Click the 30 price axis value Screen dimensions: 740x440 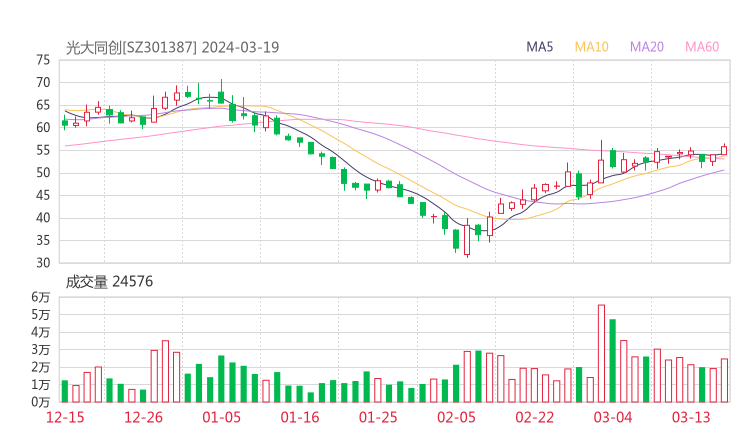click(43, 263)
